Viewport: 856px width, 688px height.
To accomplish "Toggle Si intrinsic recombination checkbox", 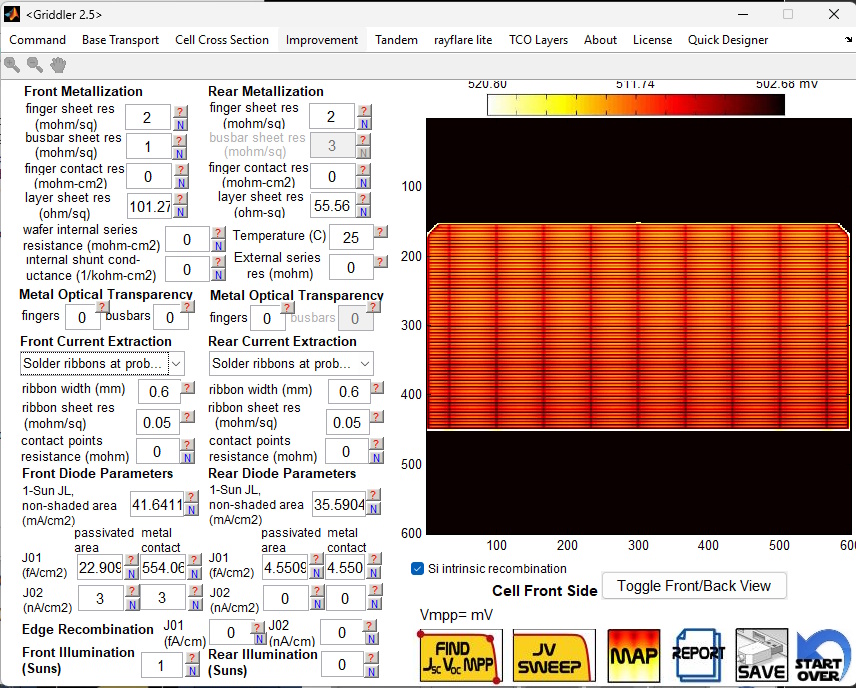I will coord(418,569).
